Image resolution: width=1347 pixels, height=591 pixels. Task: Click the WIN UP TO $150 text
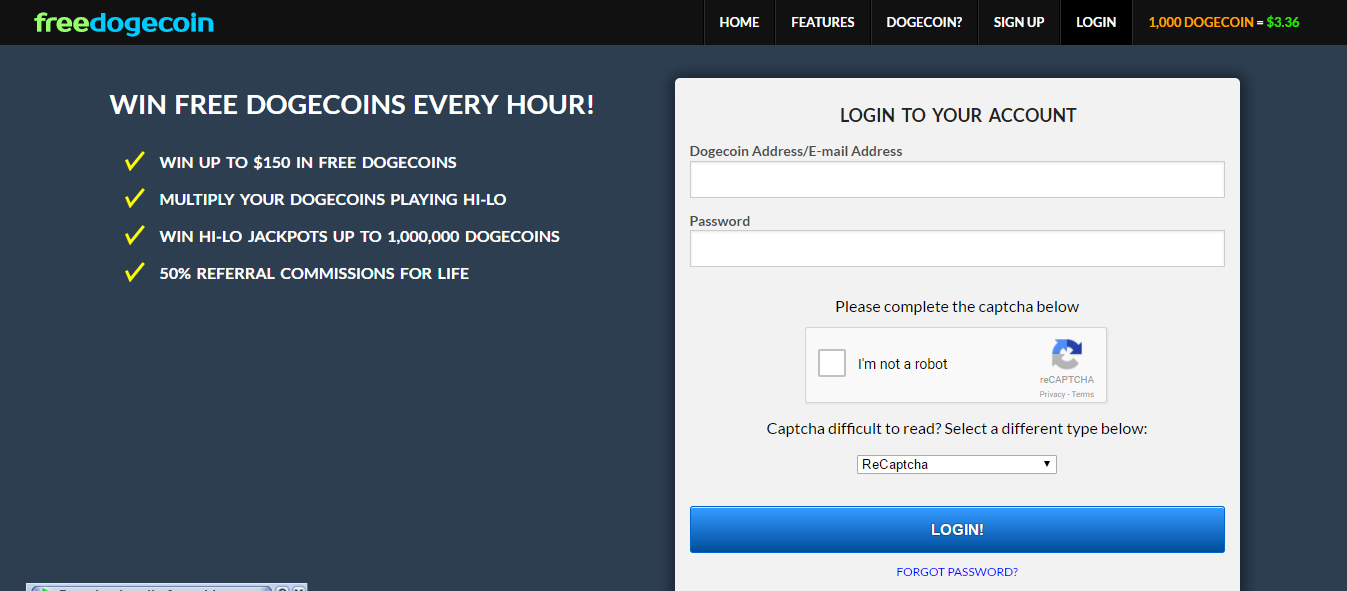click(308, 162)
